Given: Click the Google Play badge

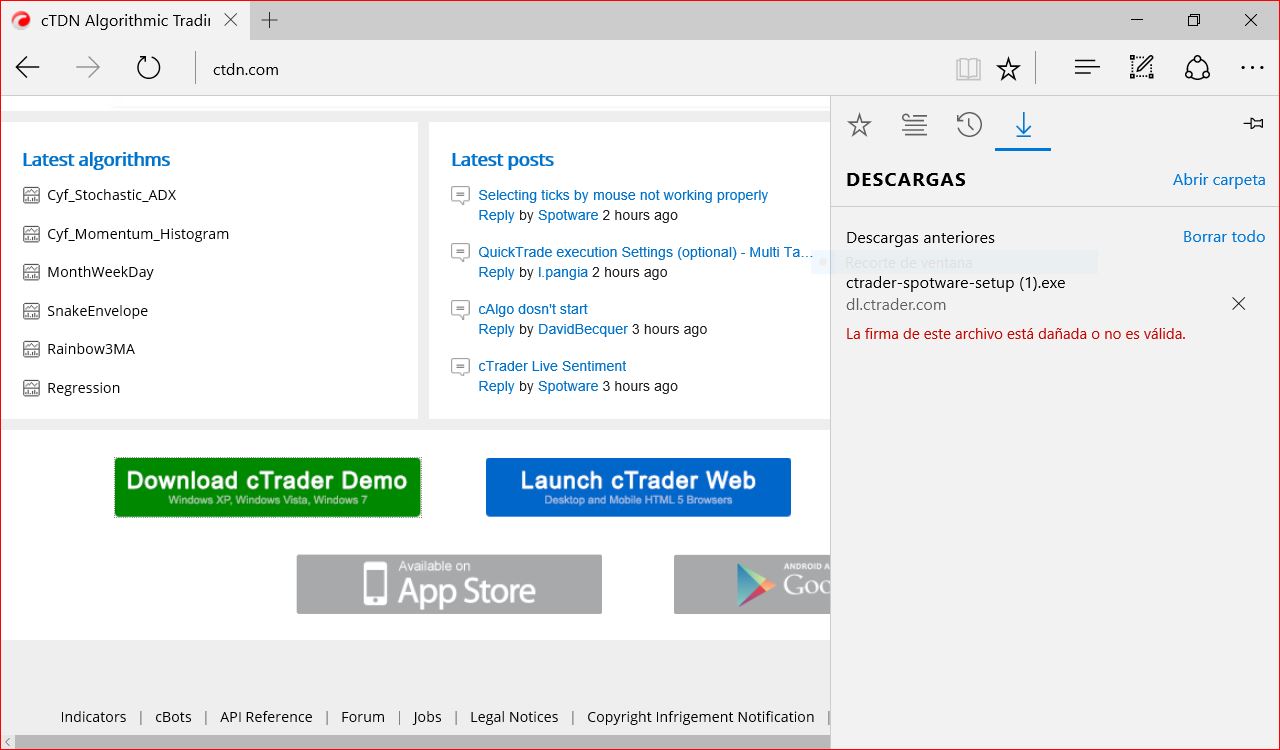Looking at the screenshot, I should 752,584.
